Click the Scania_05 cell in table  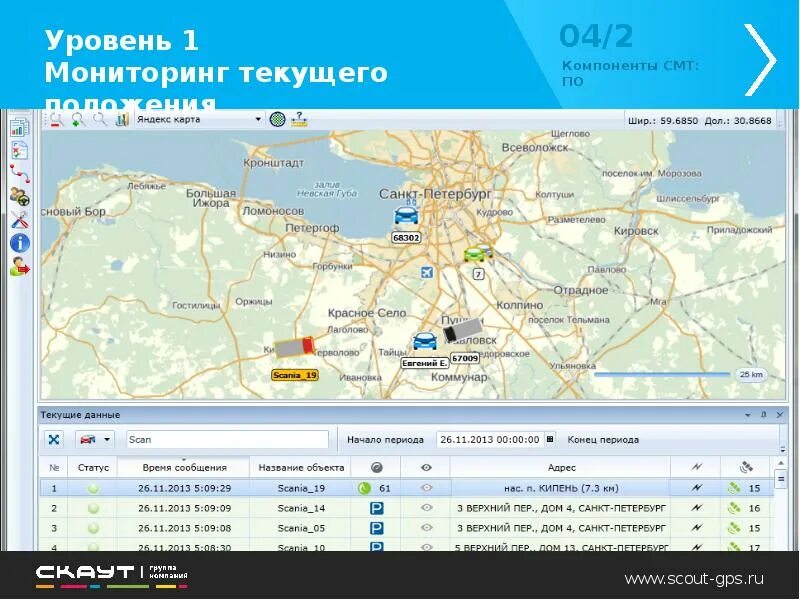(301, 528)
